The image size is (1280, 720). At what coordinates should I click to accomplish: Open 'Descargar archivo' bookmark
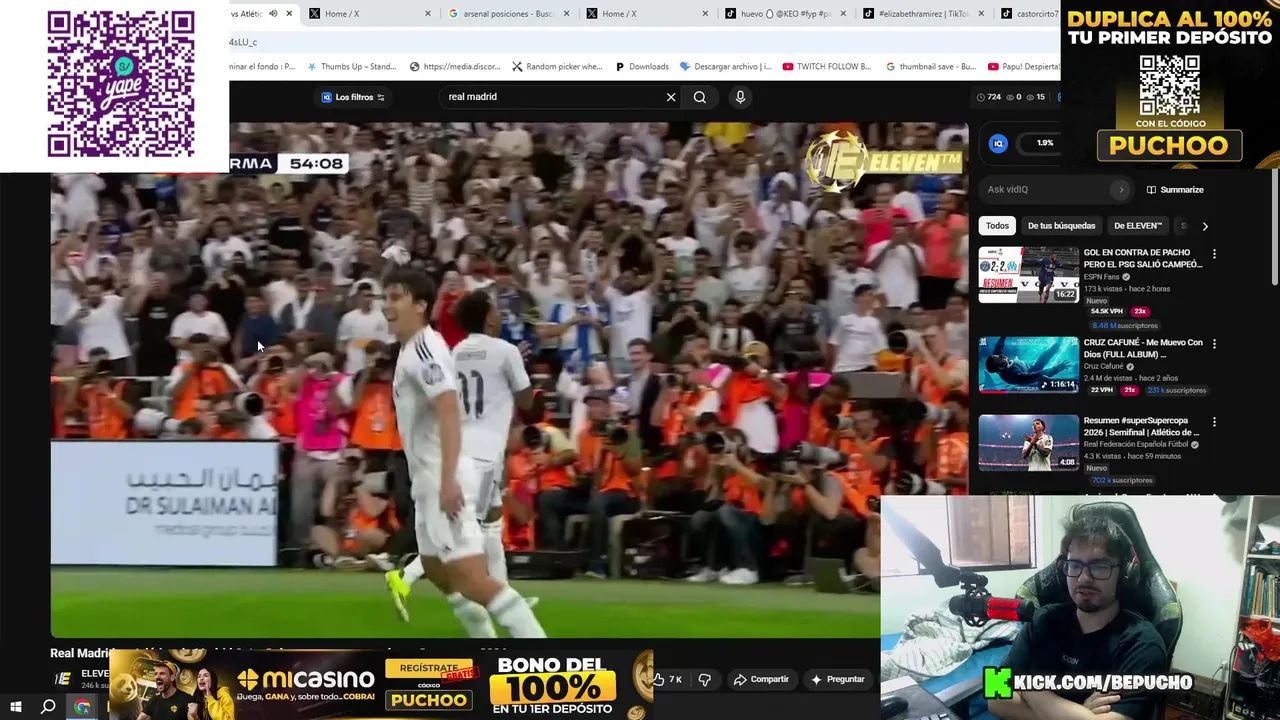[x=726, y=67]
